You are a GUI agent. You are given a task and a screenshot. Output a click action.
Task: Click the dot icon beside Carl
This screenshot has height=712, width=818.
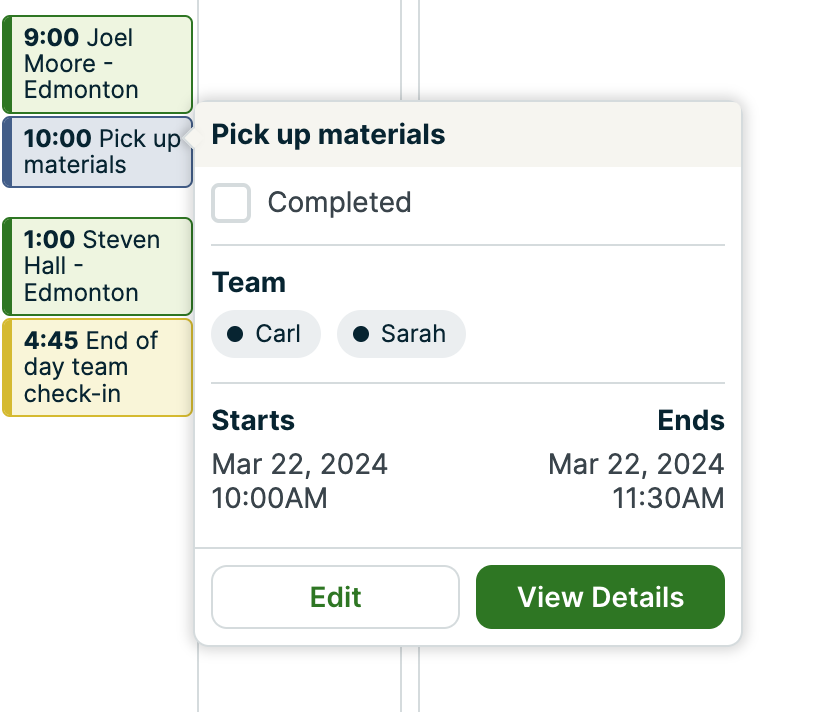(x=235, y=334)
